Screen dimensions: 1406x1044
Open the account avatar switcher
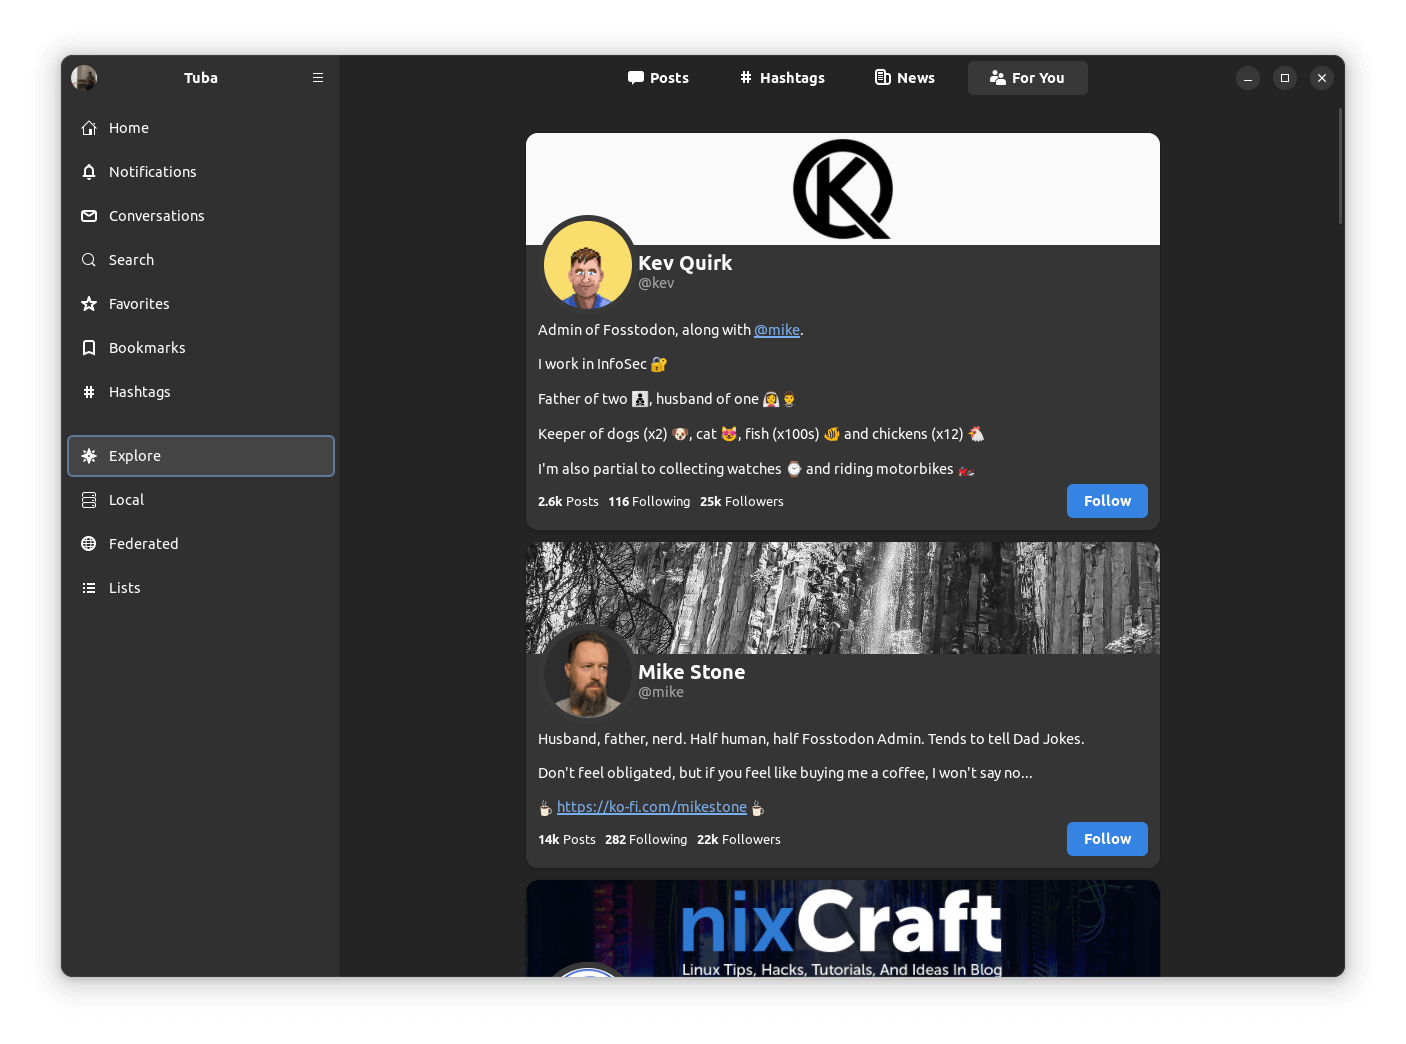point(84,78)
